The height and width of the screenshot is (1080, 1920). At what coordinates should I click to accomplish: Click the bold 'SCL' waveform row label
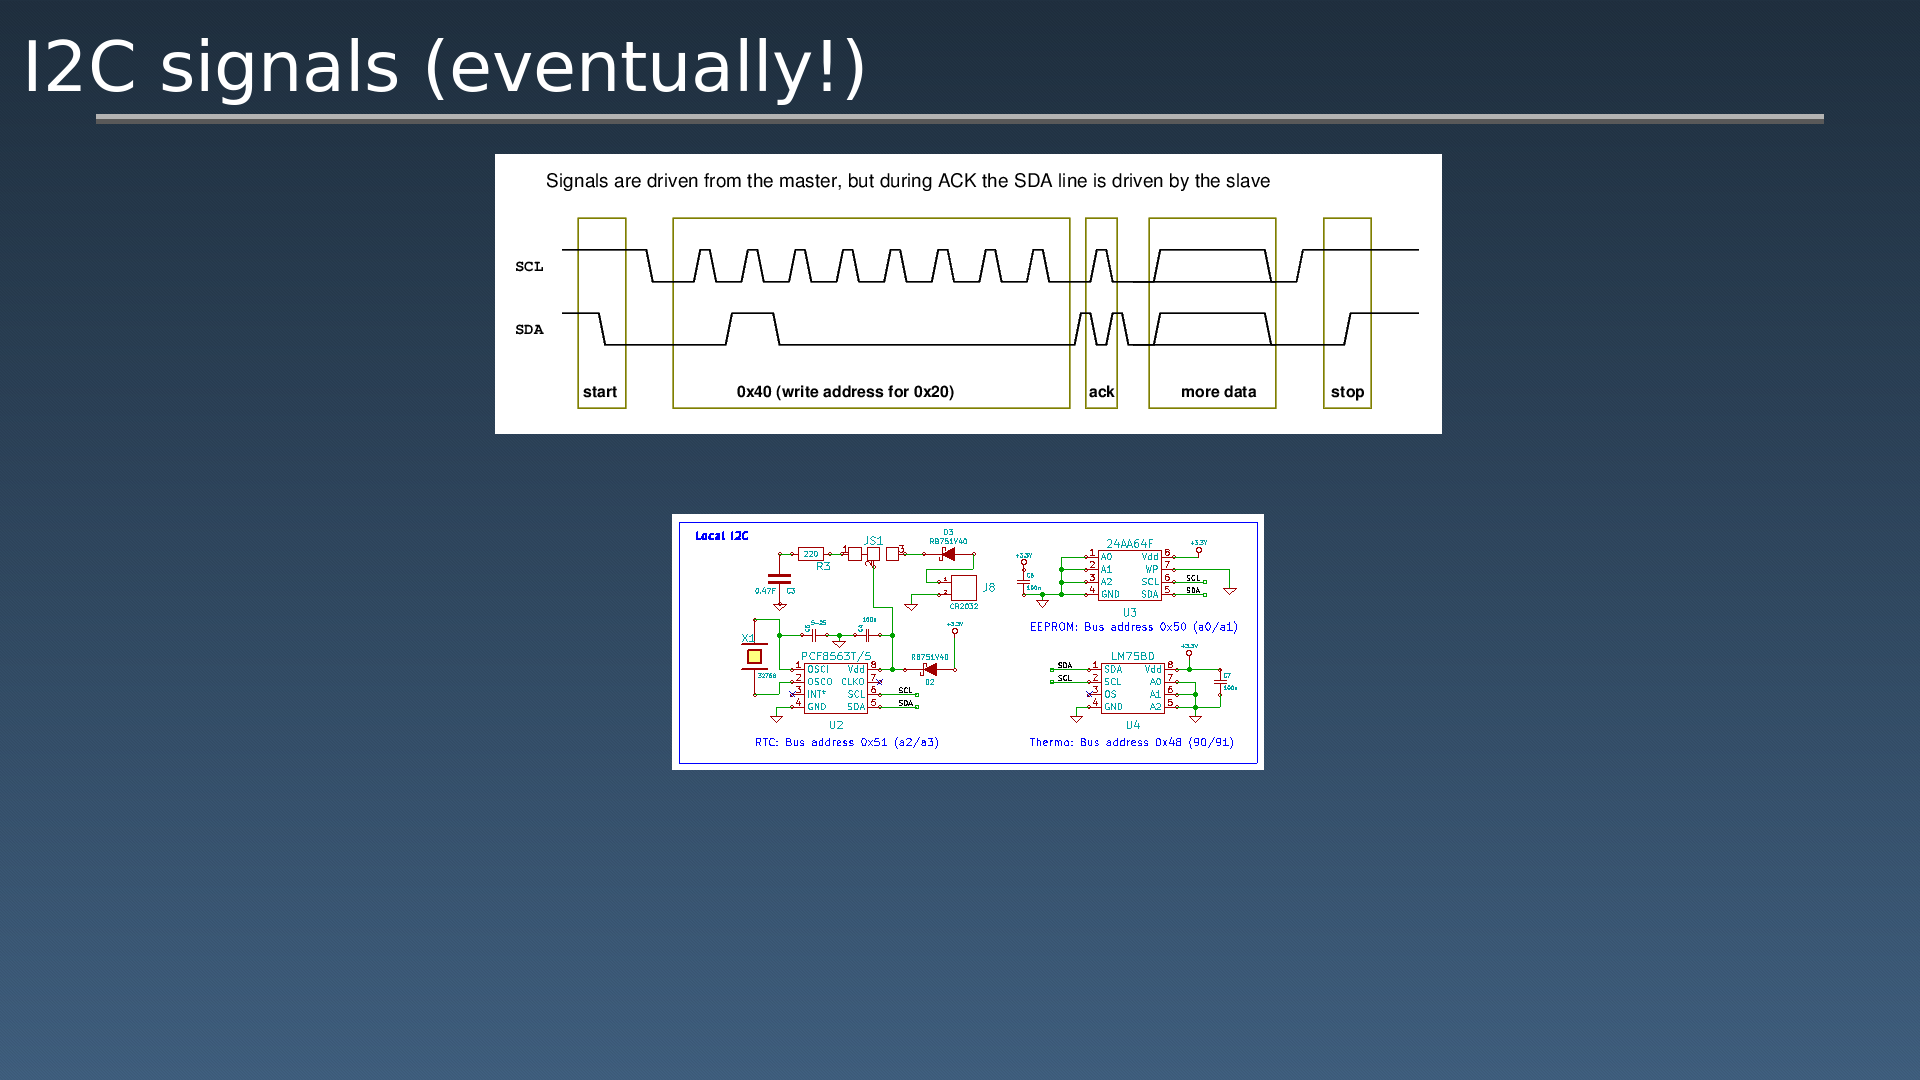(x=529, y=266)
